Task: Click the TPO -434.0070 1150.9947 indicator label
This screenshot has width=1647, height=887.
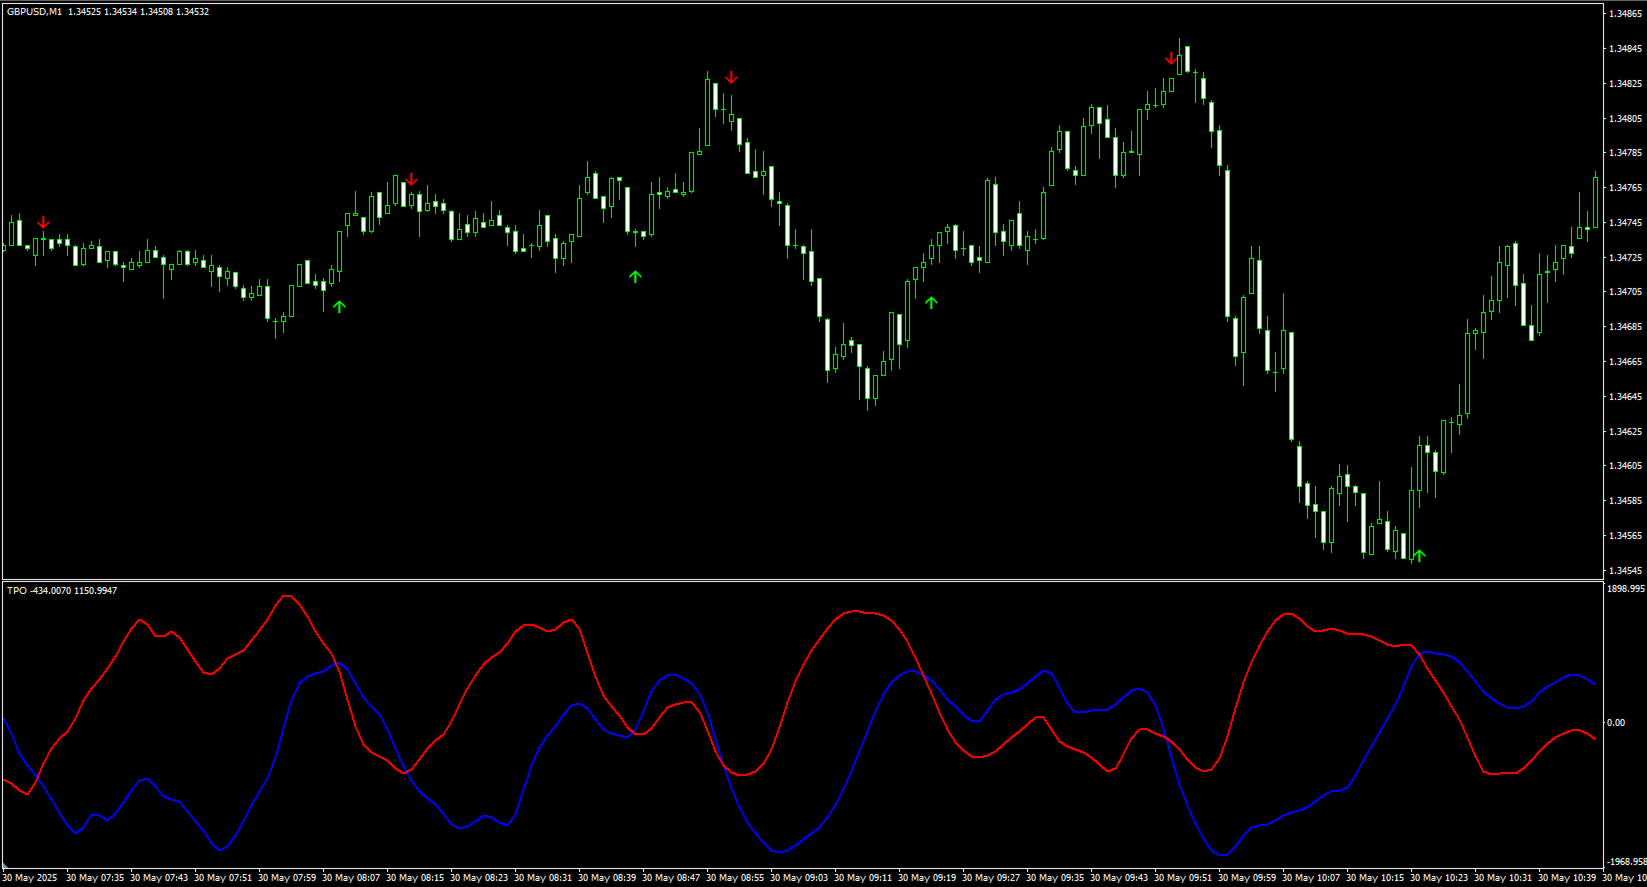Action: pos(62,591)
